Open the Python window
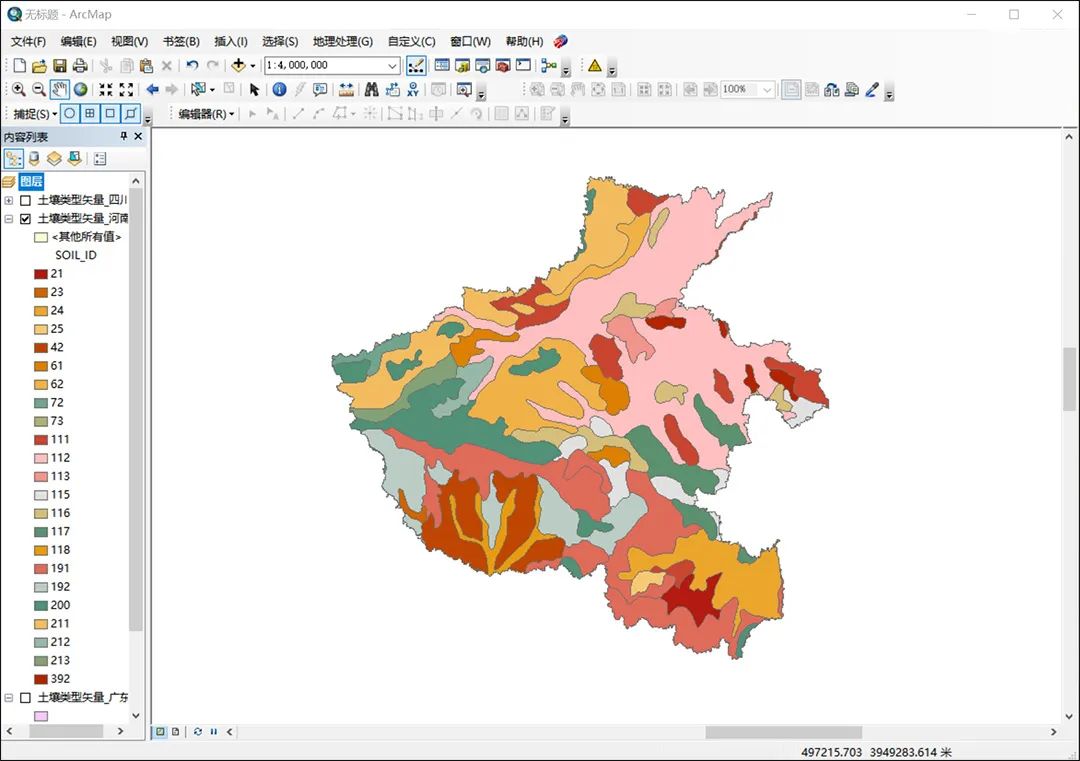 coord(523,65)
